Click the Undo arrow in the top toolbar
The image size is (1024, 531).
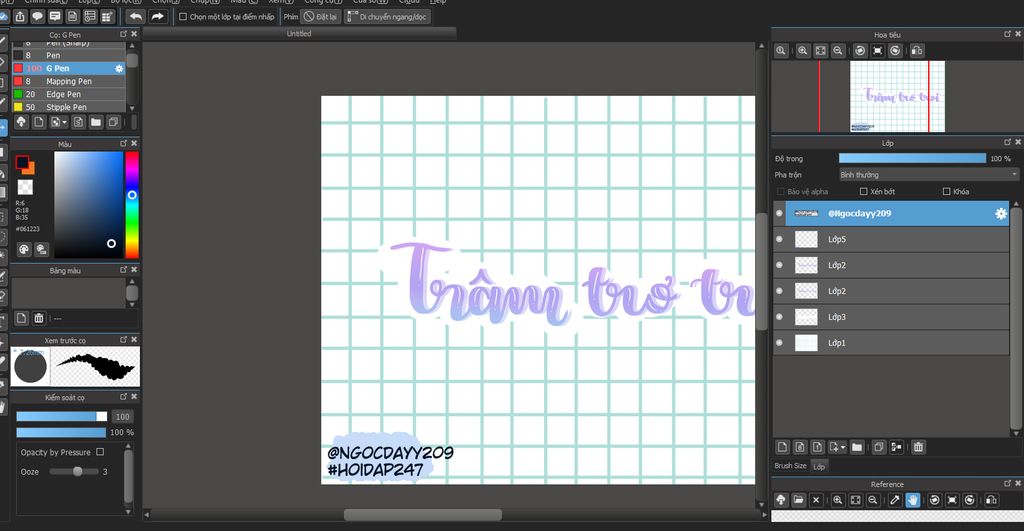click(136, 16)
